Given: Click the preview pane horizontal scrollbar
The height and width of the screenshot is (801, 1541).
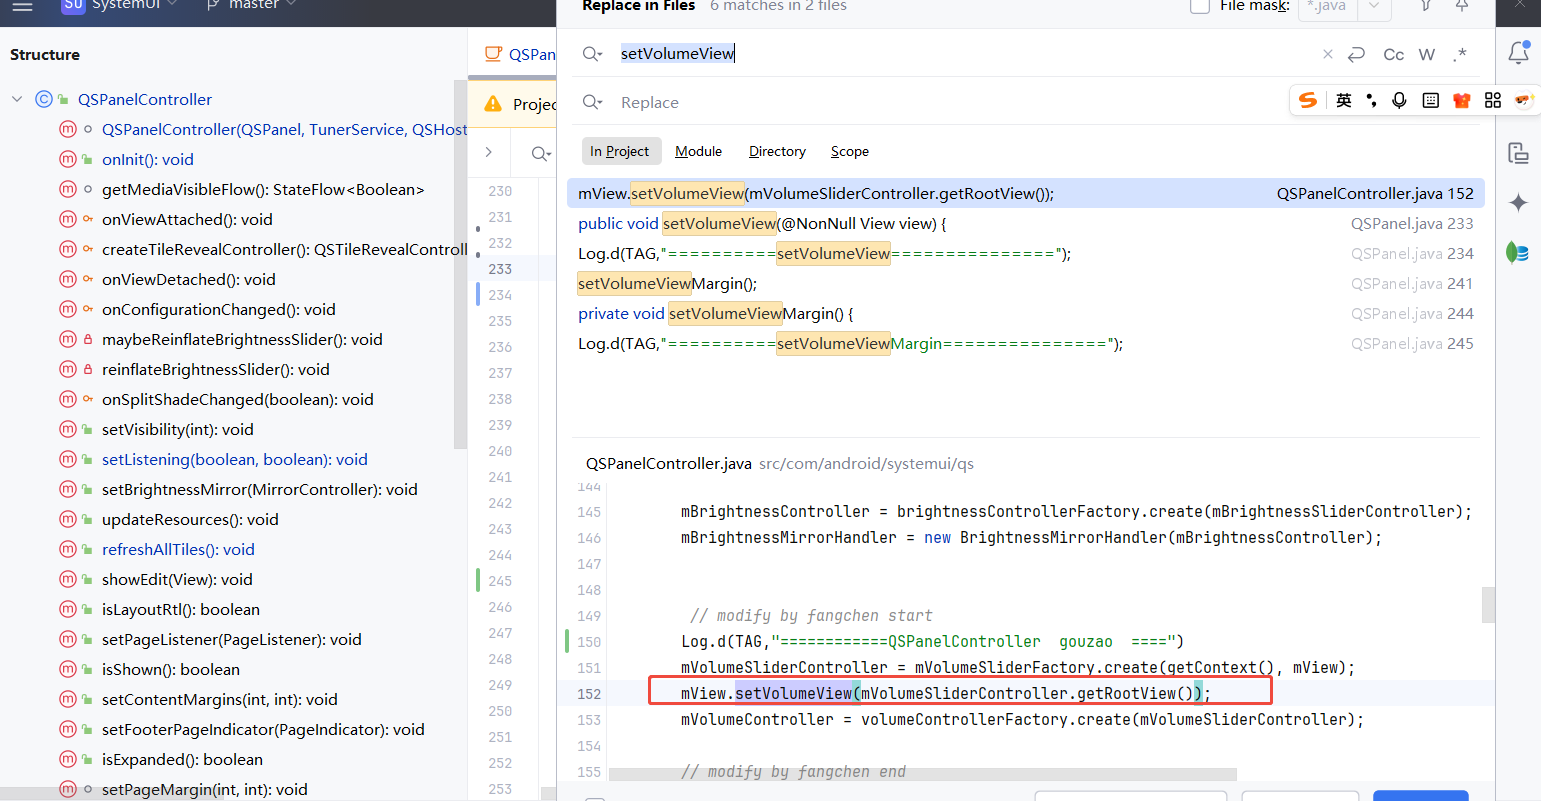Looking at the screenshot, I should tap(923, 774).
